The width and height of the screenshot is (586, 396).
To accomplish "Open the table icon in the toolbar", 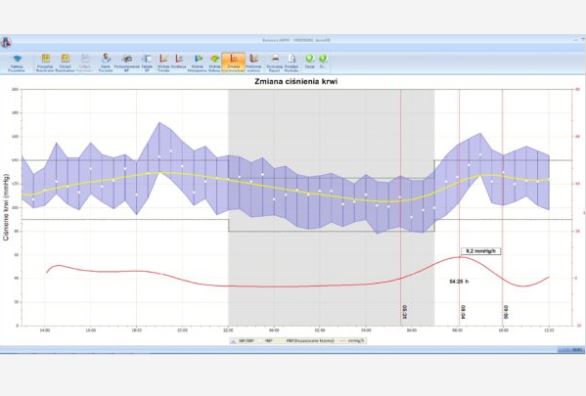I will pos(147,59).
